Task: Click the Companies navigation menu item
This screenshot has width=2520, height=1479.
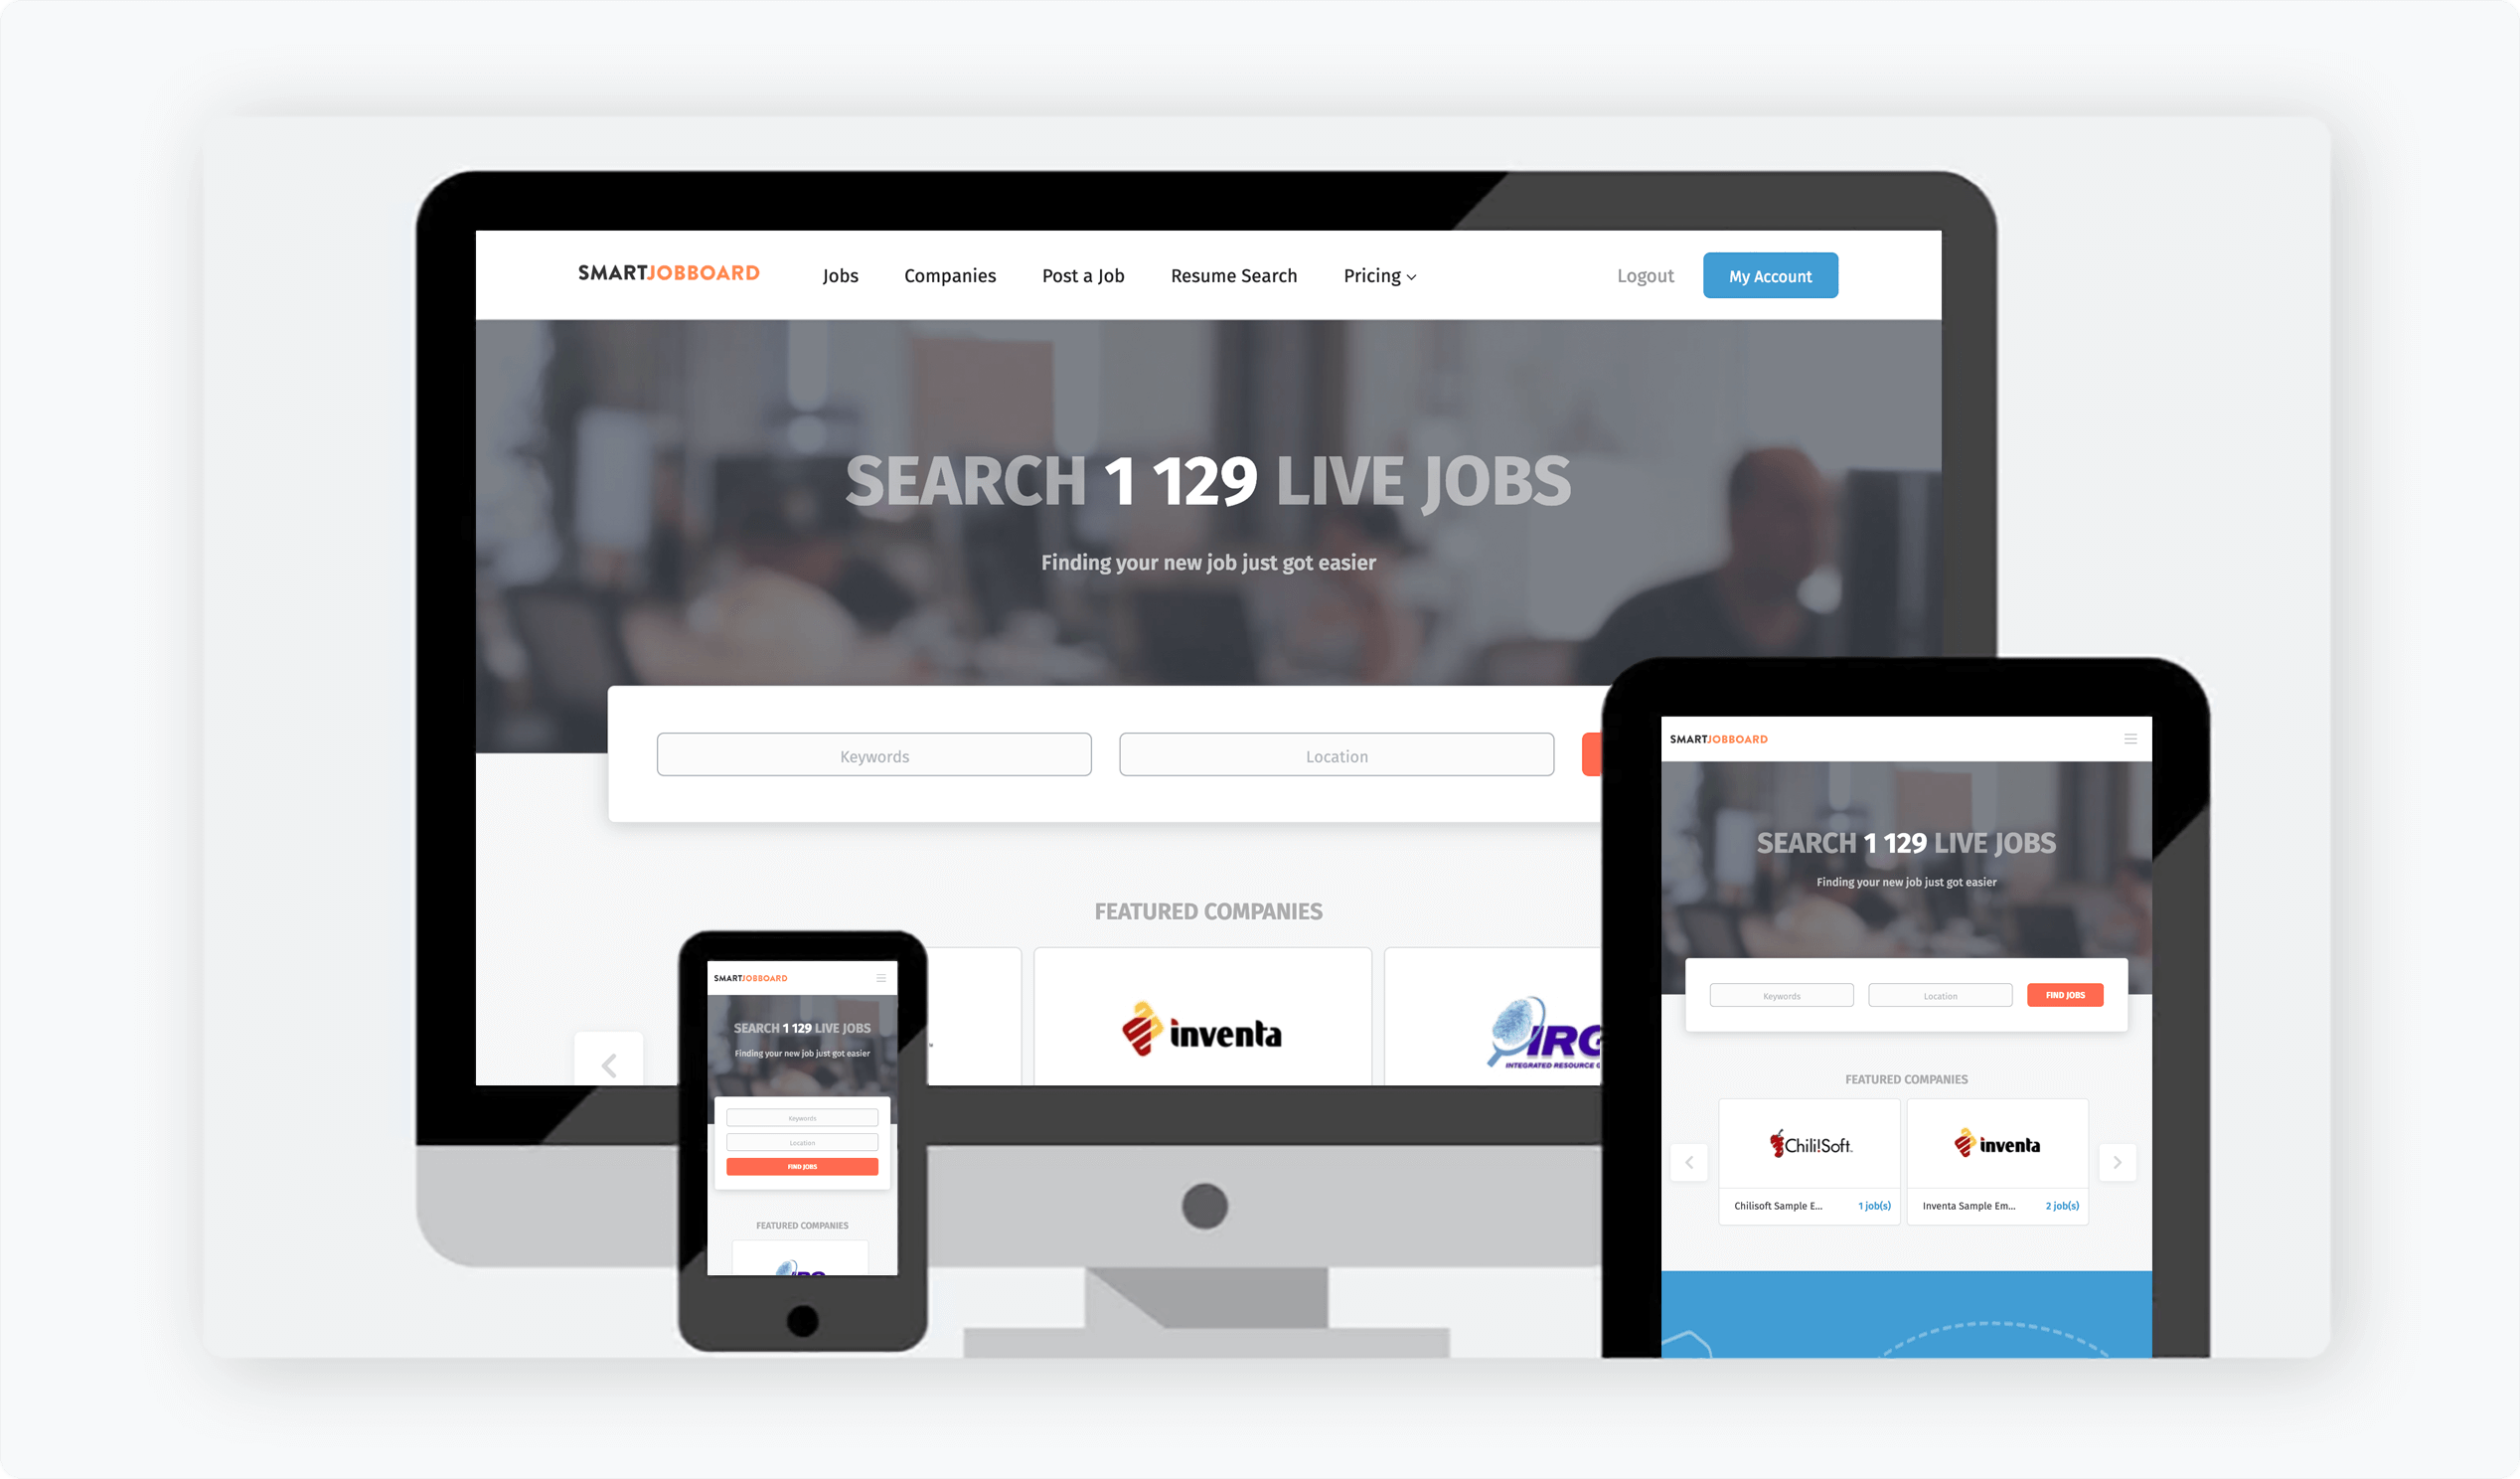Action: click(x=949, y=274)
